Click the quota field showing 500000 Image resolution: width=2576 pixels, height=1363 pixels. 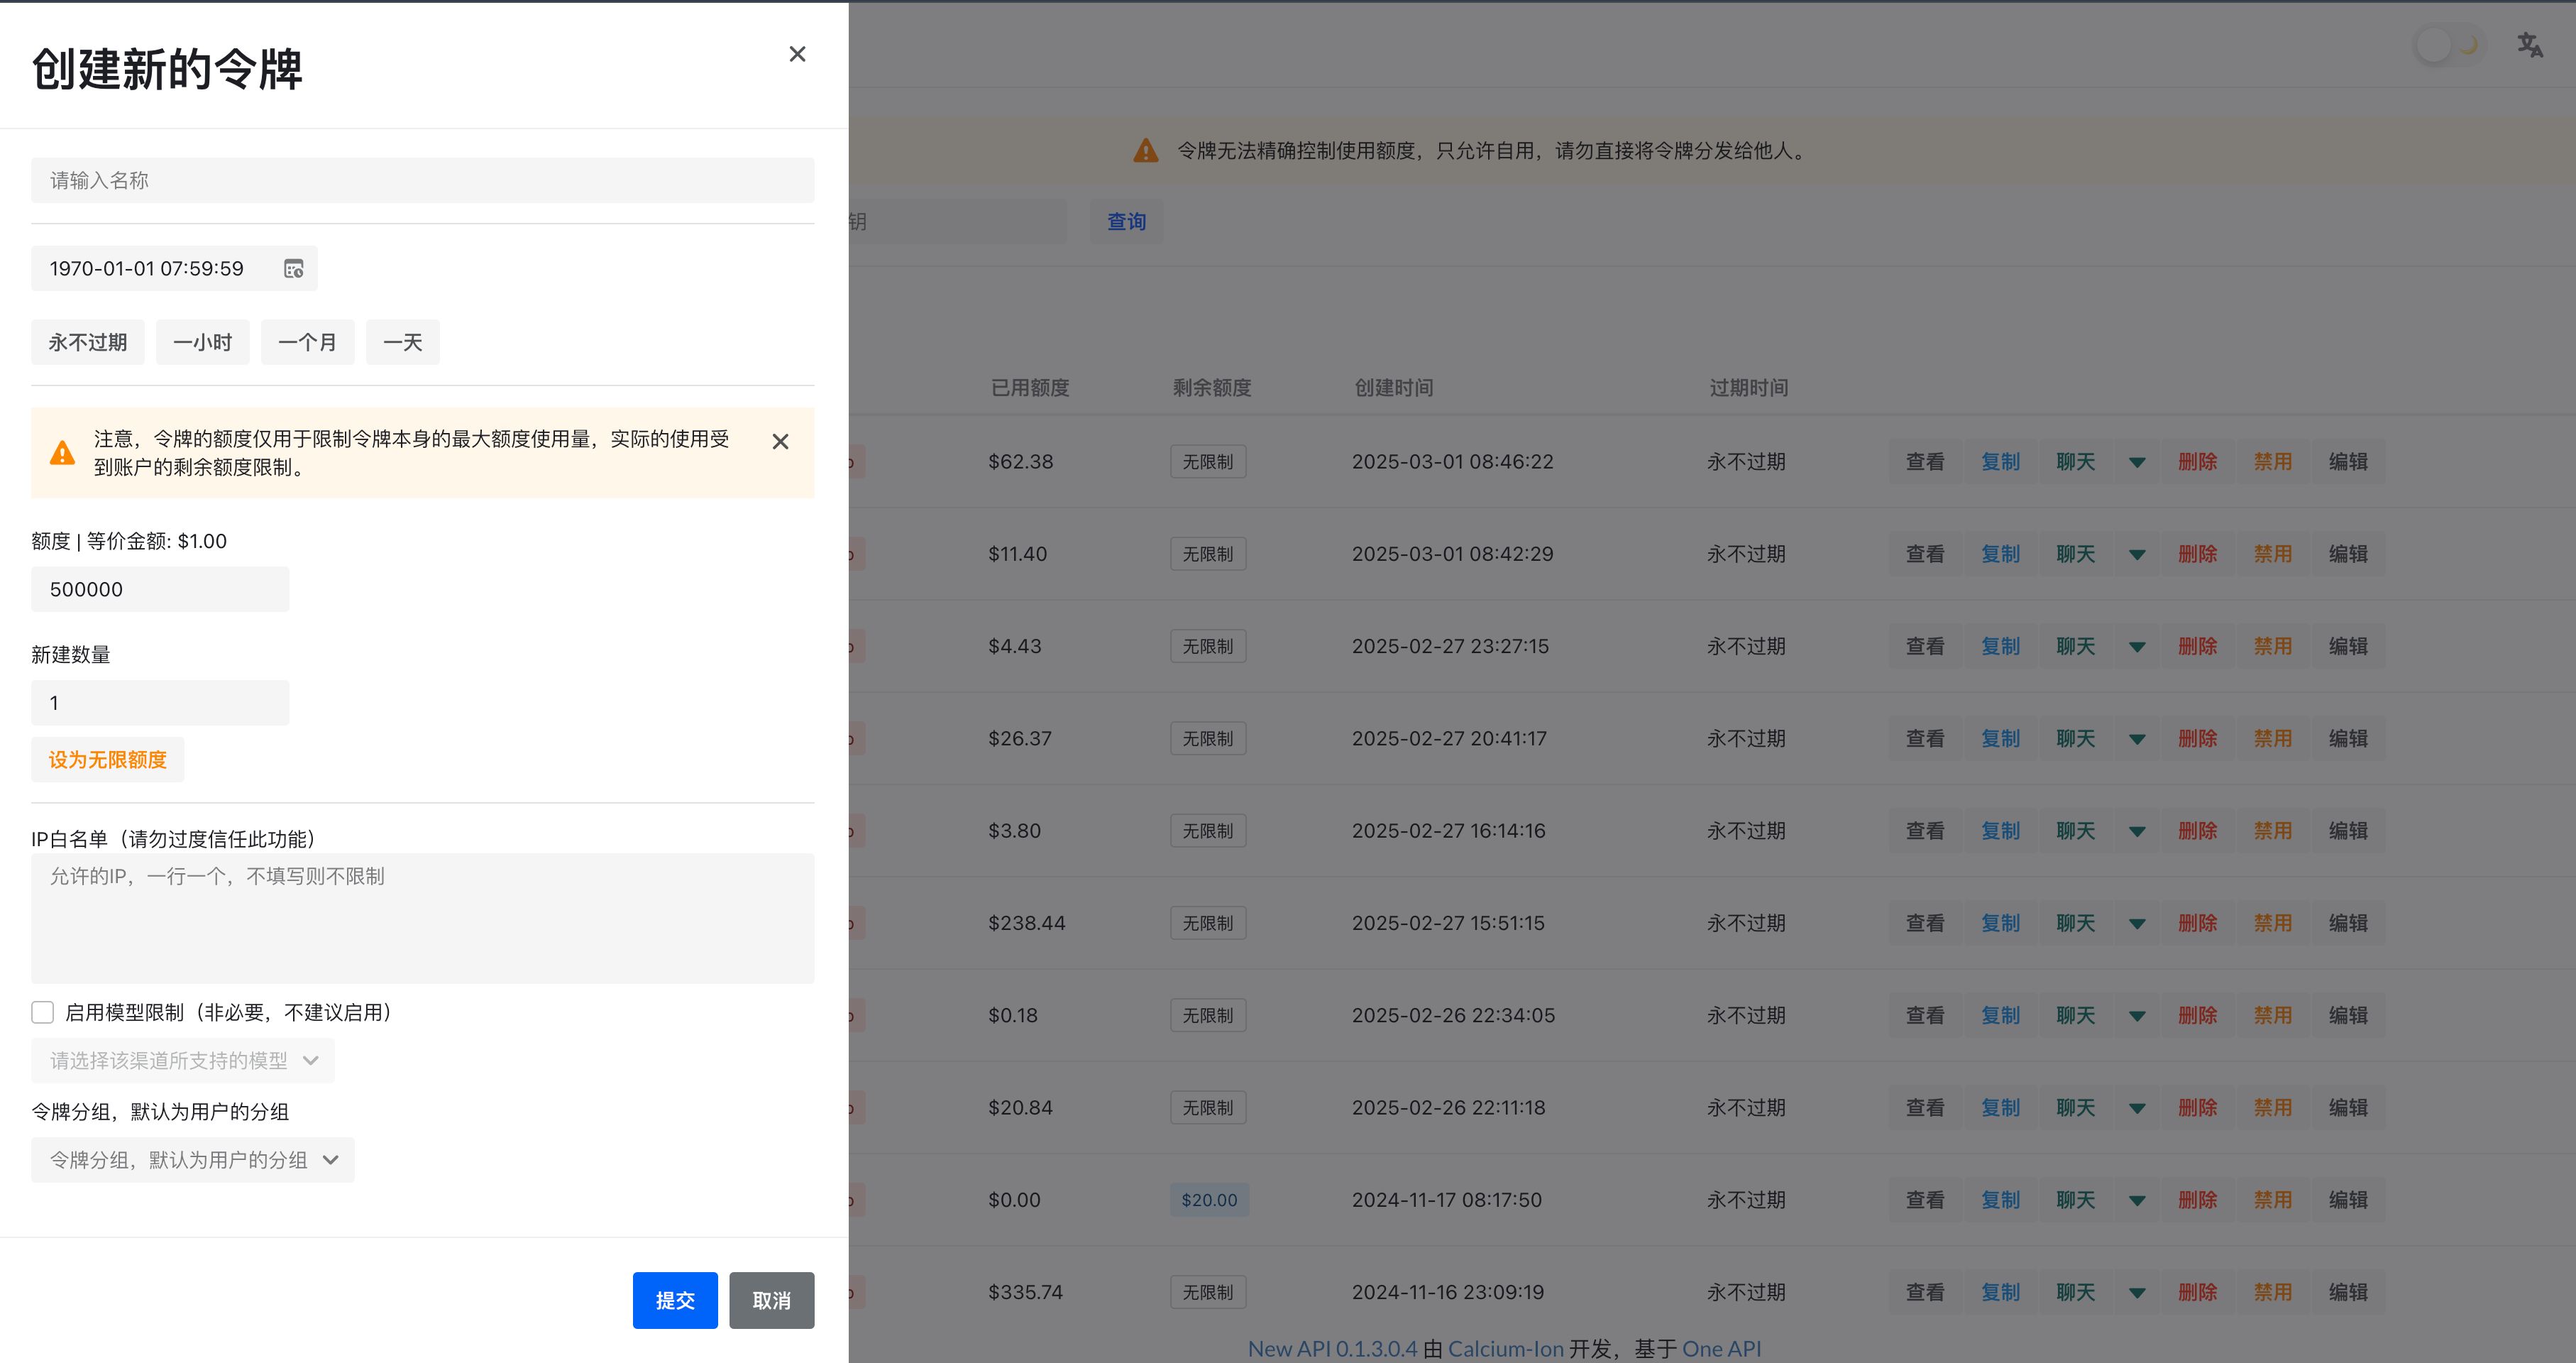160,590
